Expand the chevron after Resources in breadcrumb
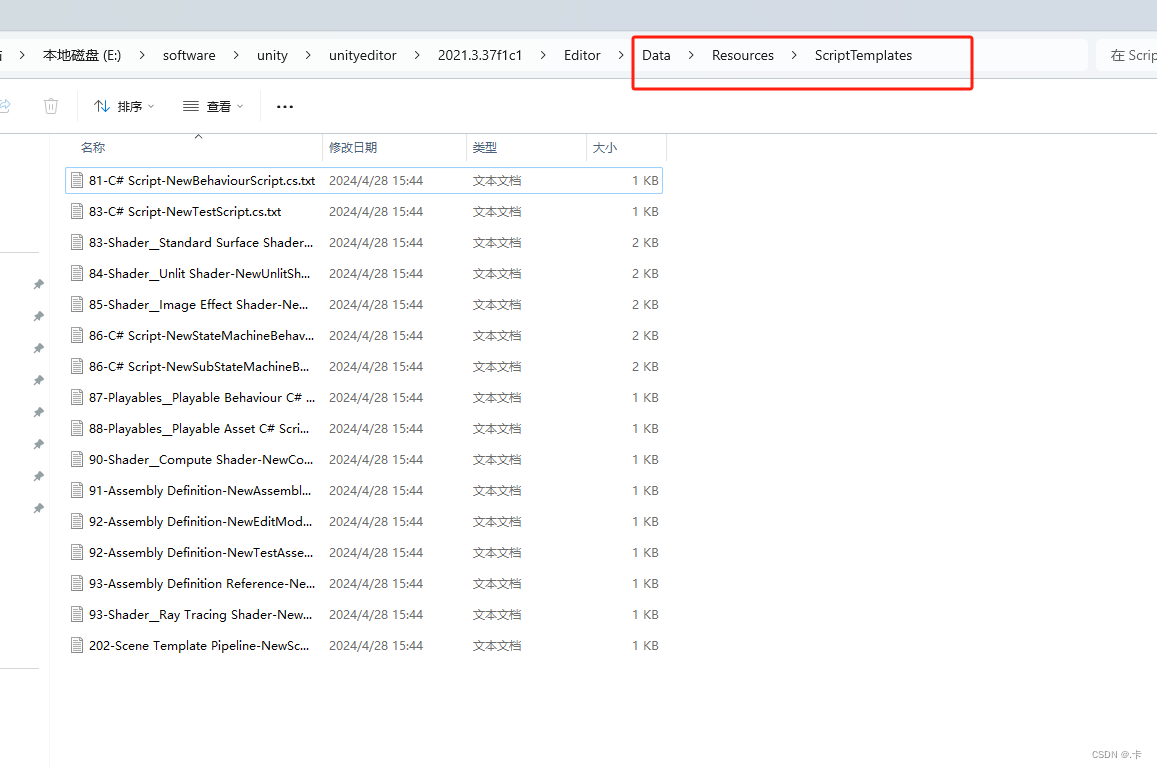This screenshot has width=1157, height=769. [794, 55]
